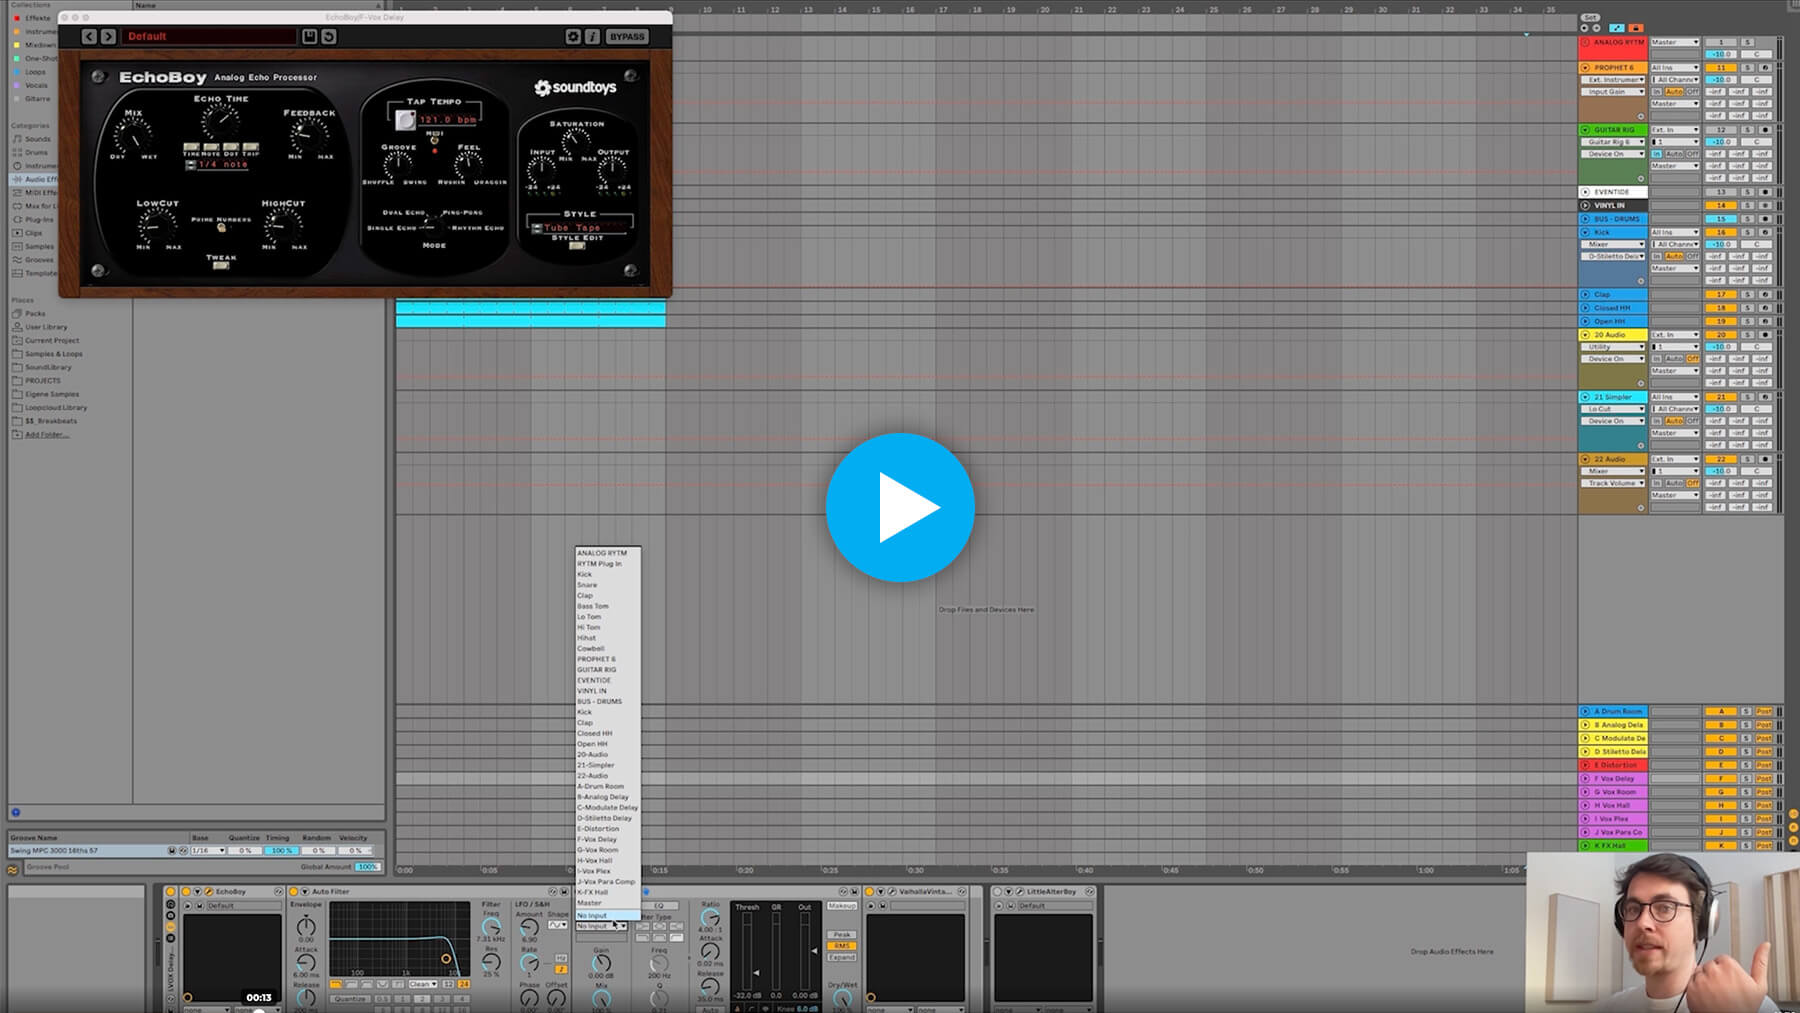1800x1013 pixels.
Task: Choose GUITAR RIG from the input list
Action: pos(608,670)
